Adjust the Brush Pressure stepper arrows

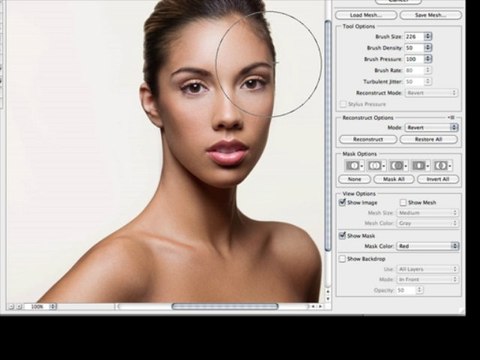pyautogui.click(x=428, y=59)
